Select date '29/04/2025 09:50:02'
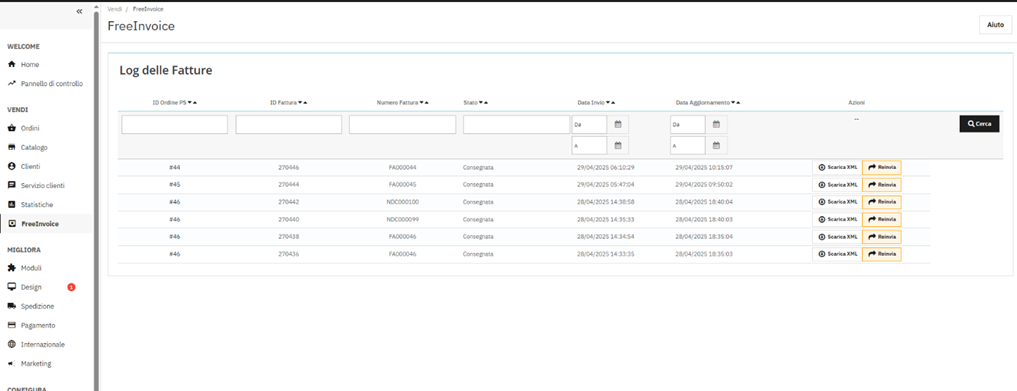1017x391 pixels. [704, 185]
